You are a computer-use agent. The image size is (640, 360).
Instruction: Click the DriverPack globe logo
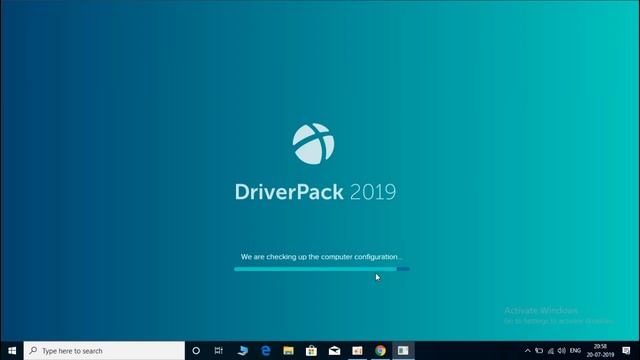click(x=313, y=144)
